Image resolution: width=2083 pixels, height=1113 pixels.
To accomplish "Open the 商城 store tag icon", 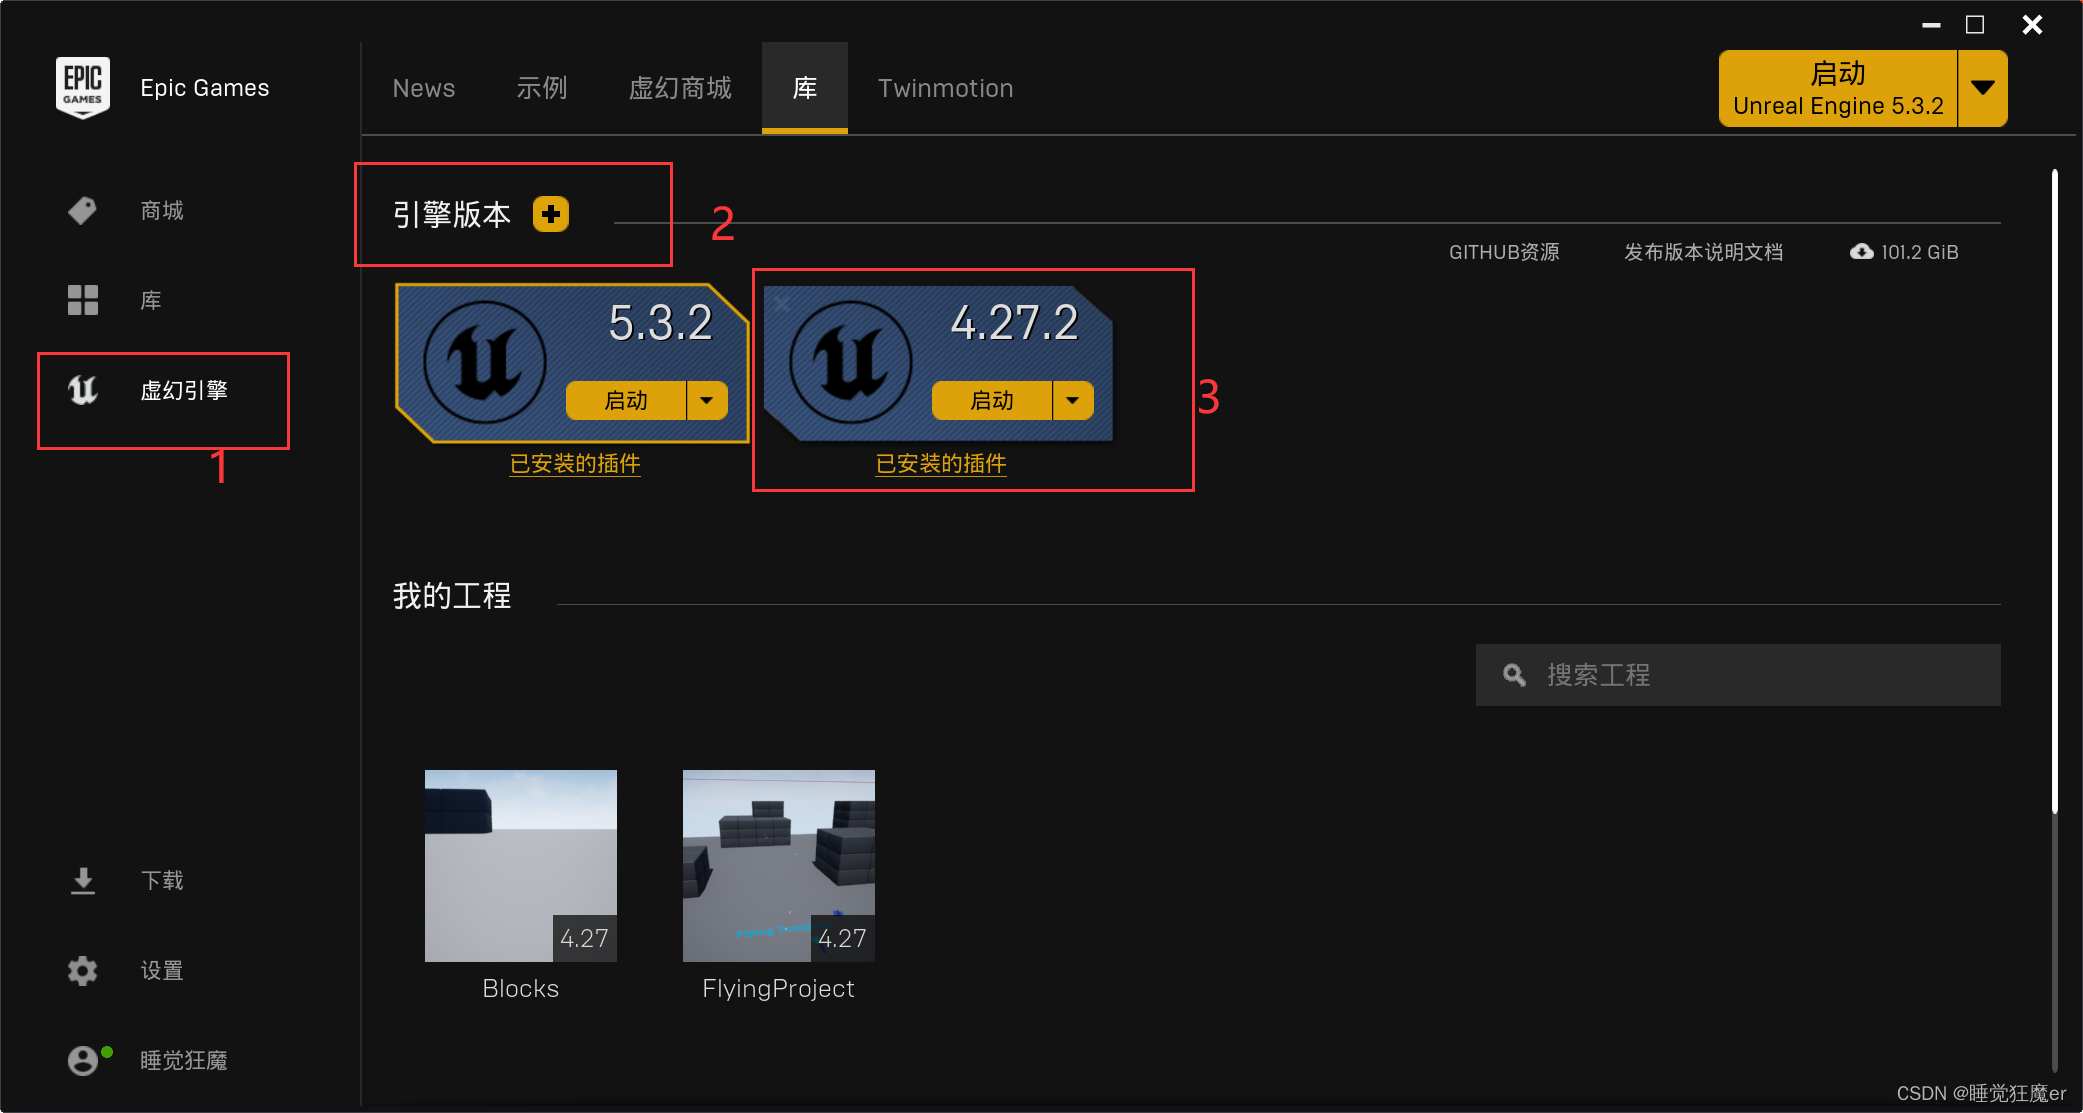I will pyautogui.click(x=82, y=211).
